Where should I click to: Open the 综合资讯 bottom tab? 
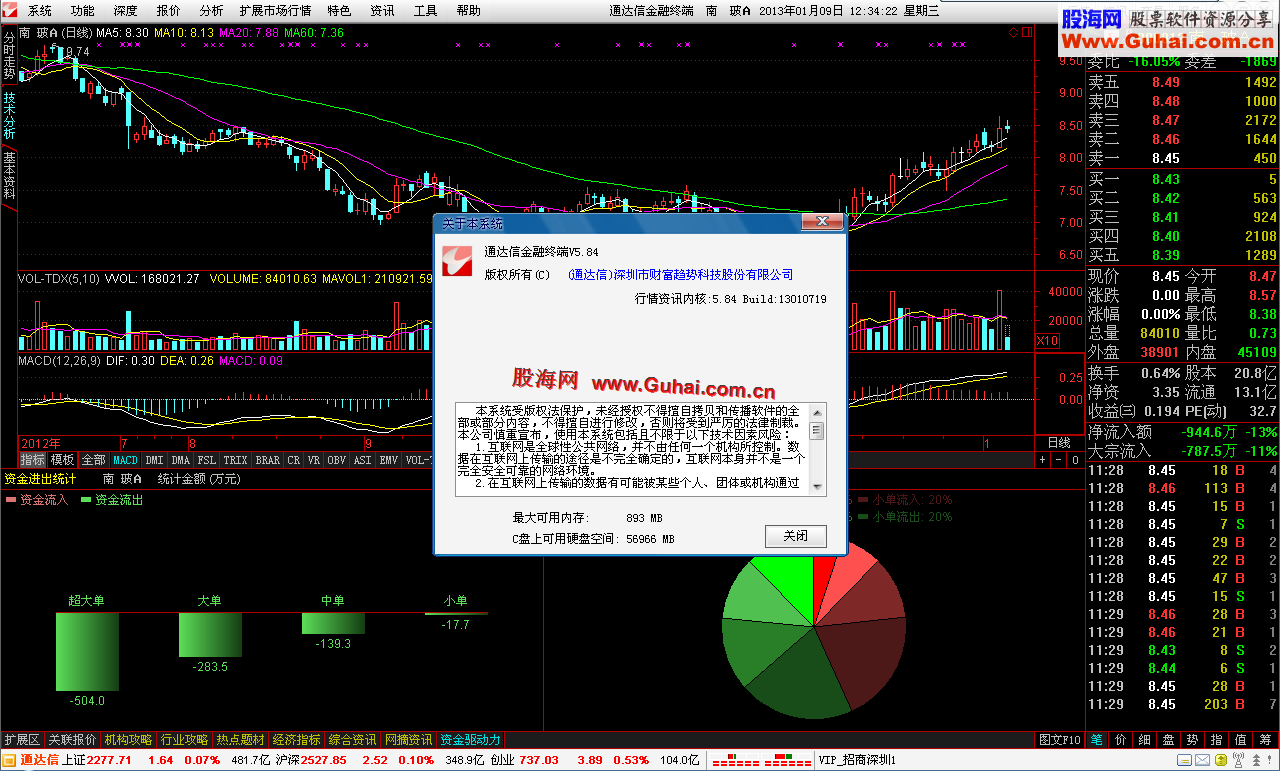[x=352, y=740]
